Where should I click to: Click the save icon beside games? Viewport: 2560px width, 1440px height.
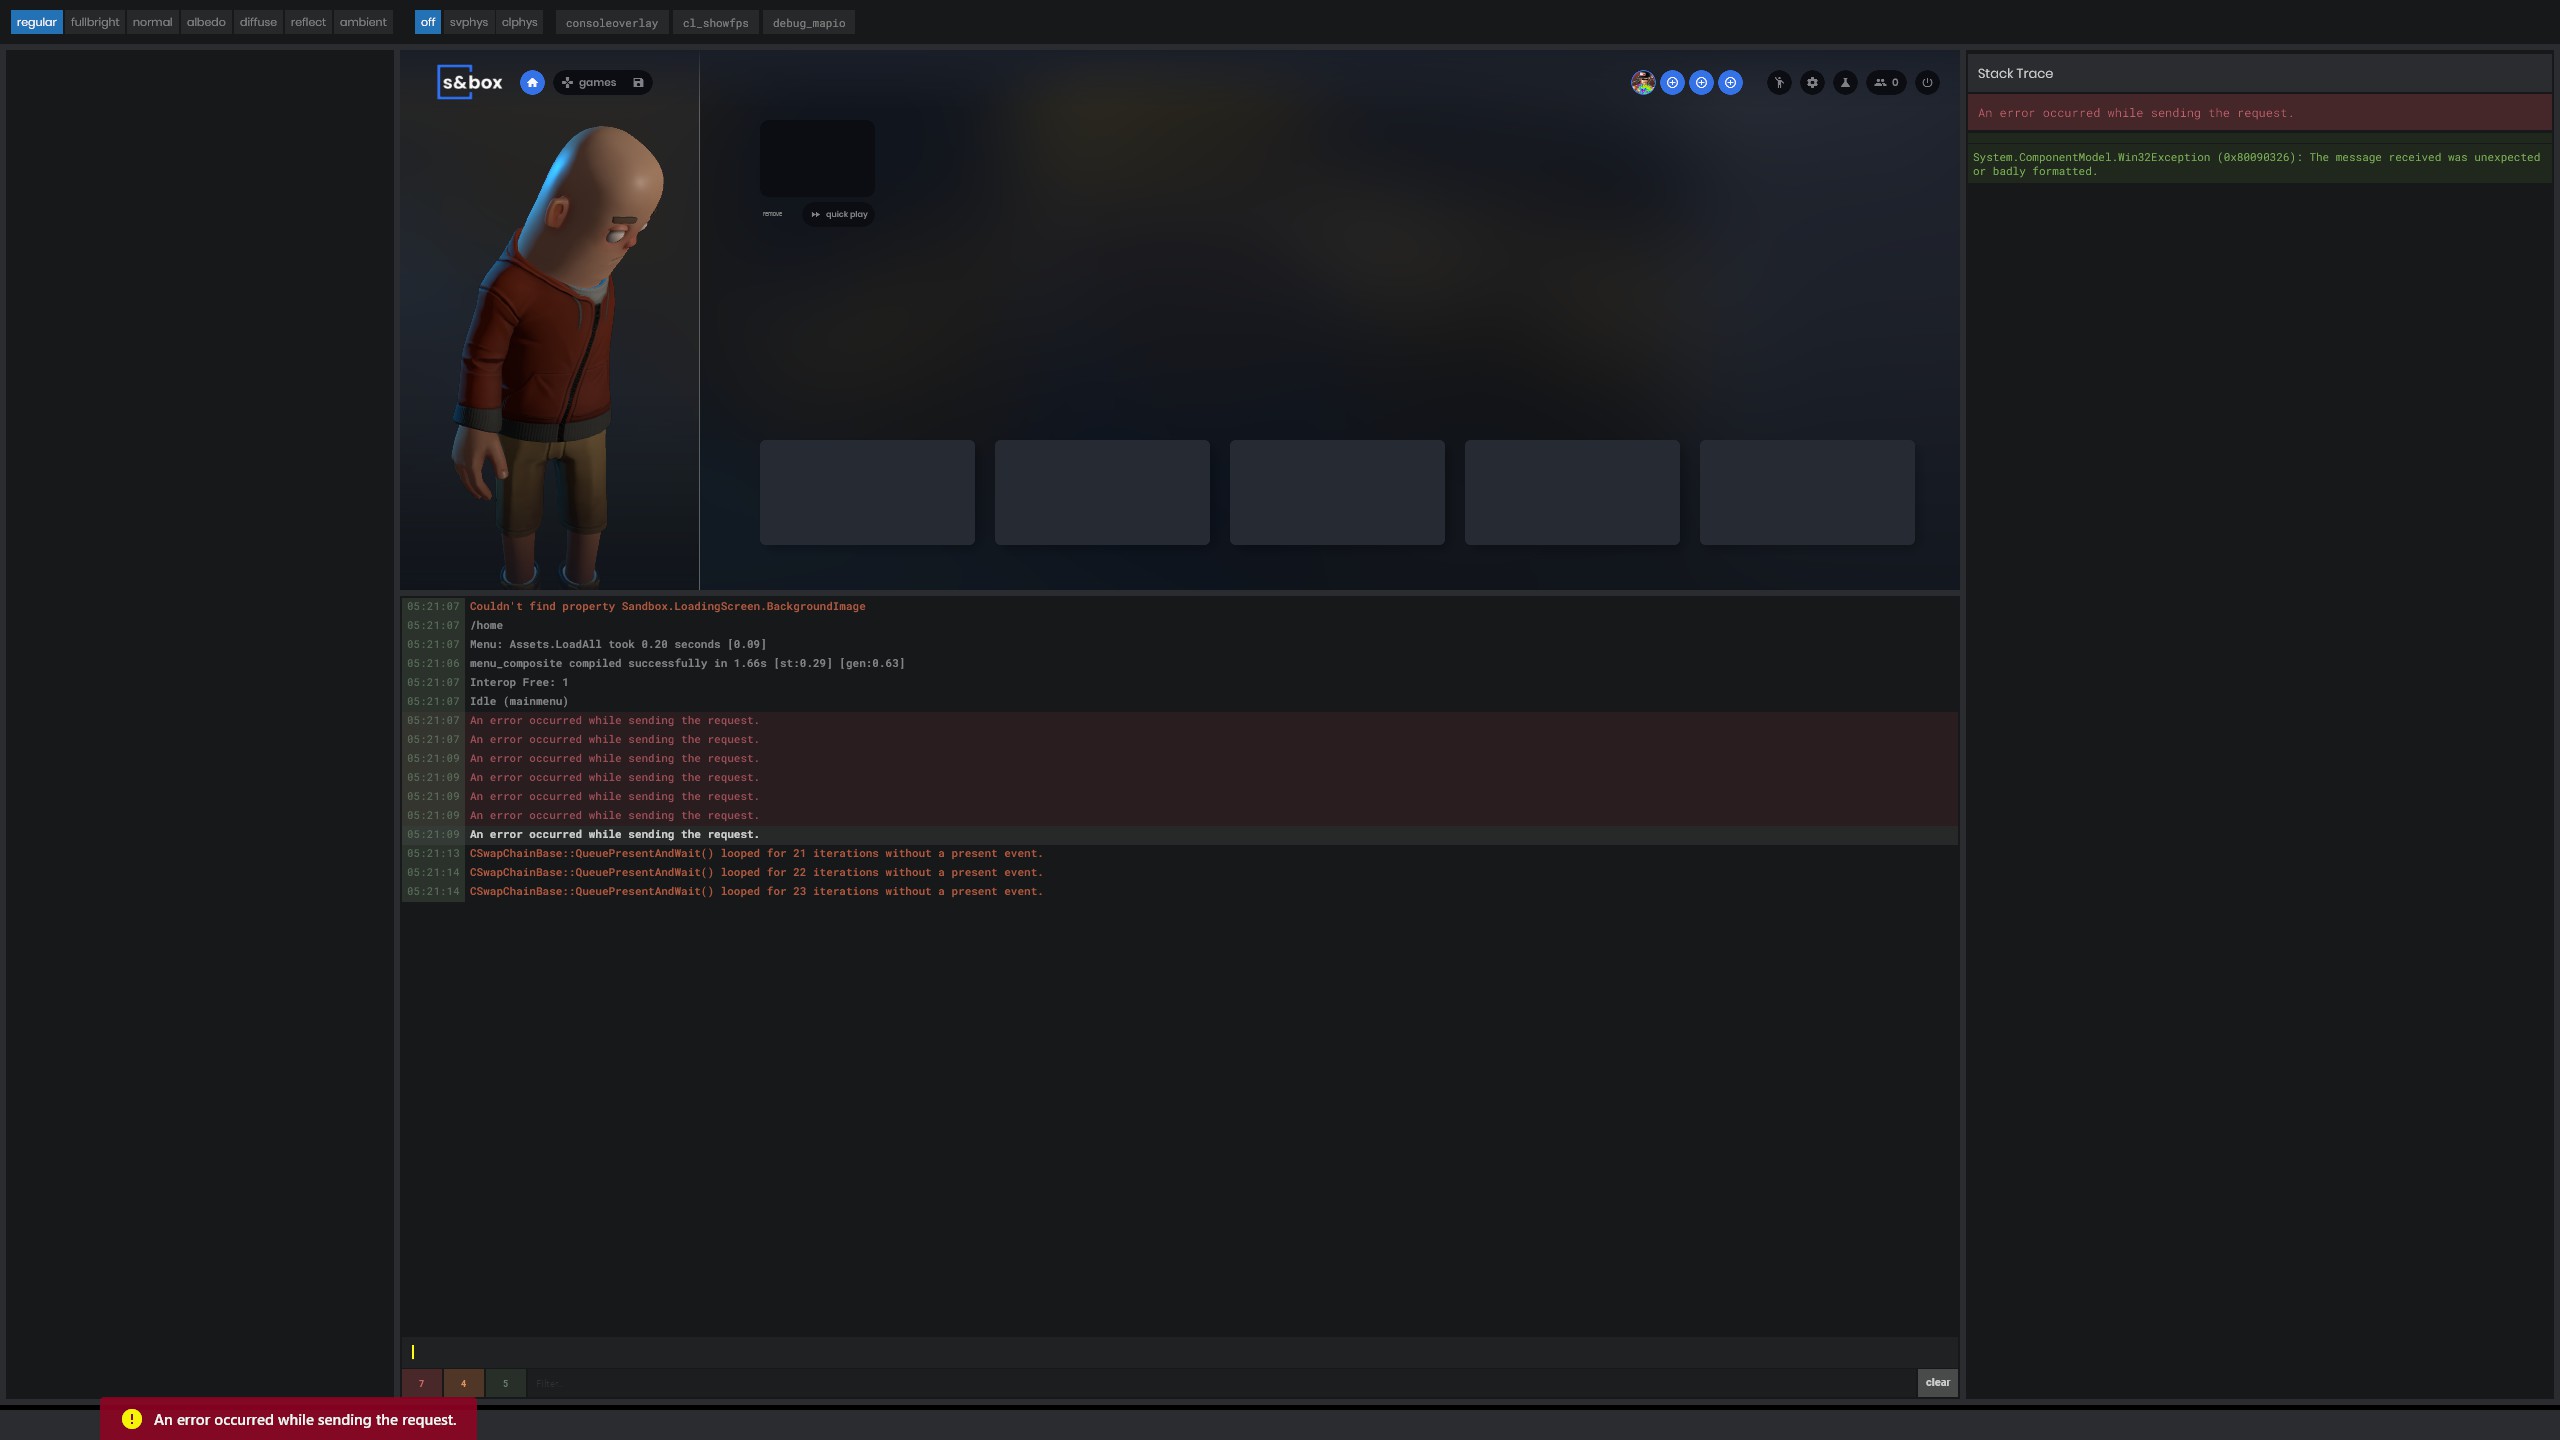(638, 82)
